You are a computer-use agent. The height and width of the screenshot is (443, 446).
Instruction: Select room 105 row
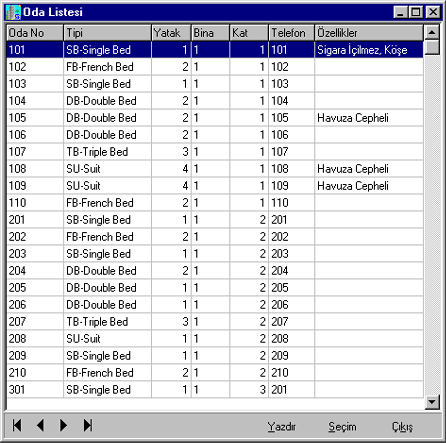tap(215, 118)
